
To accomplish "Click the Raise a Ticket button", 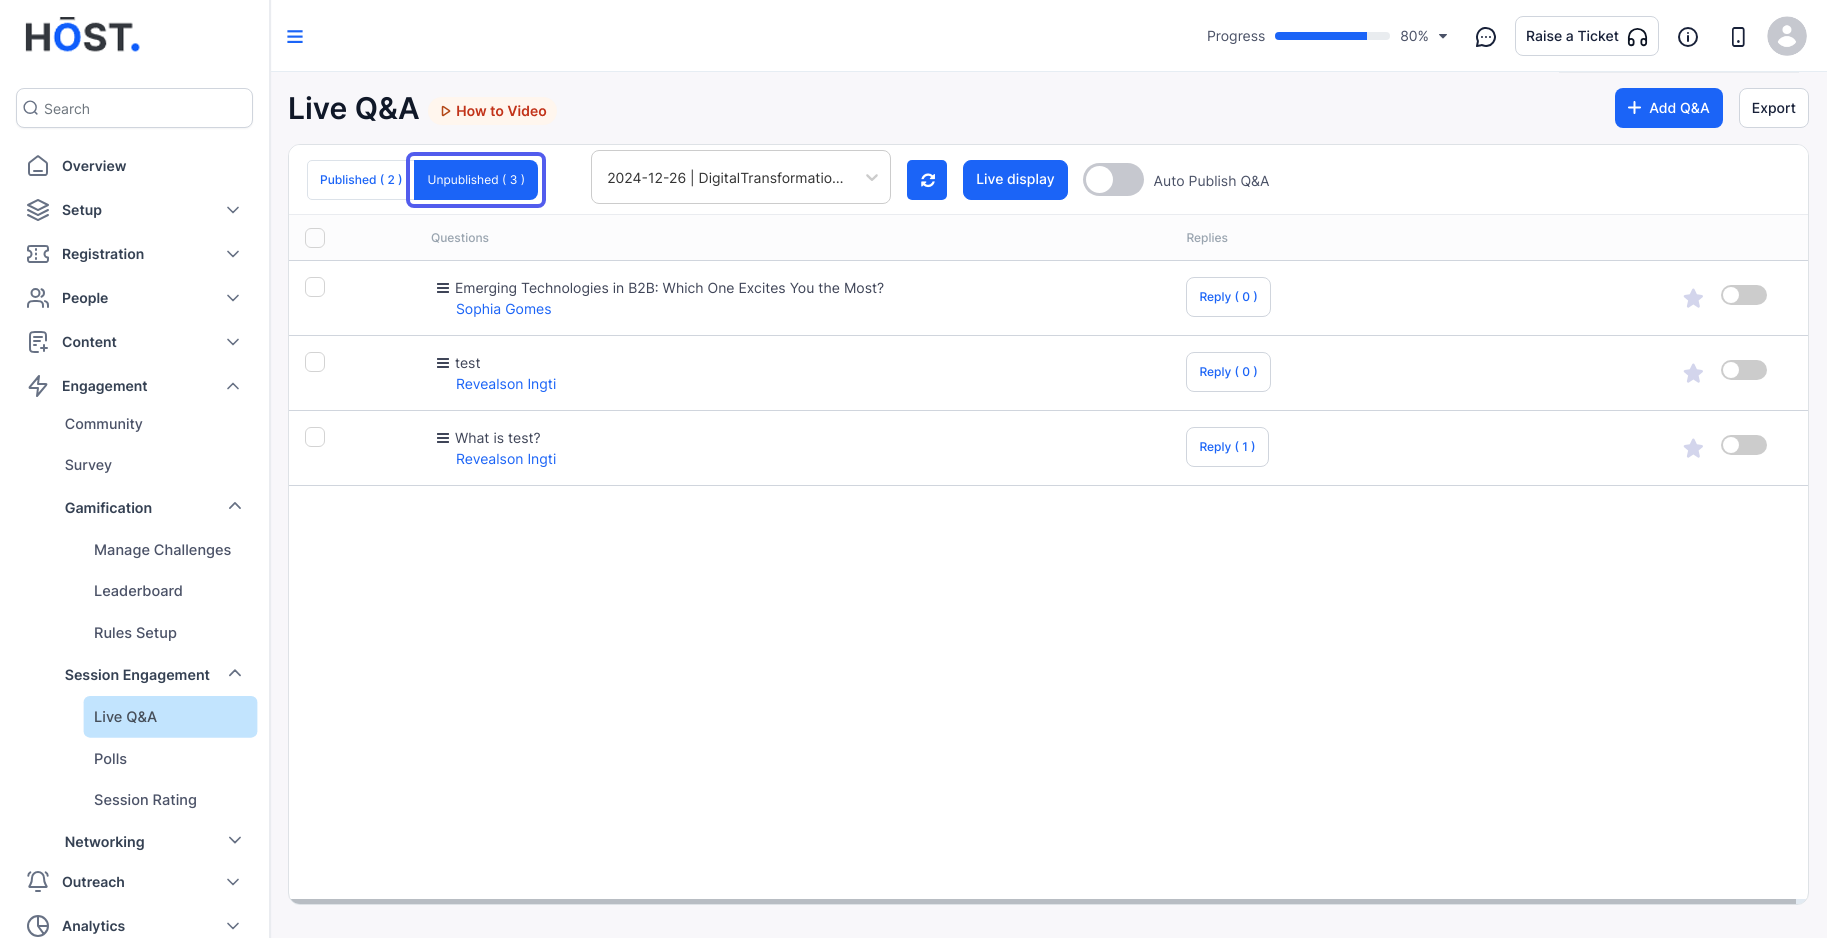I will click(x=1586, y=36).
